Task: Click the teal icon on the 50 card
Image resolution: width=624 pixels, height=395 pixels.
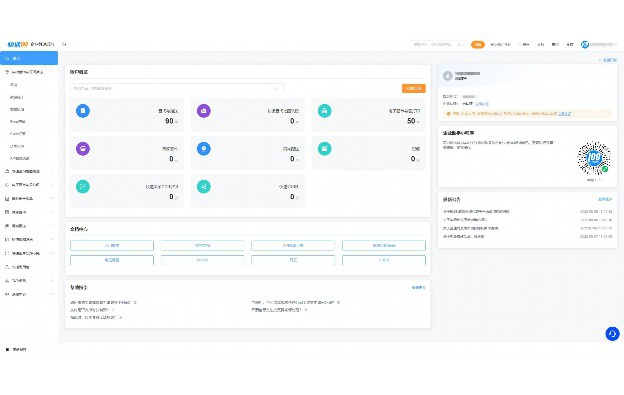Action: pos(324,111)
